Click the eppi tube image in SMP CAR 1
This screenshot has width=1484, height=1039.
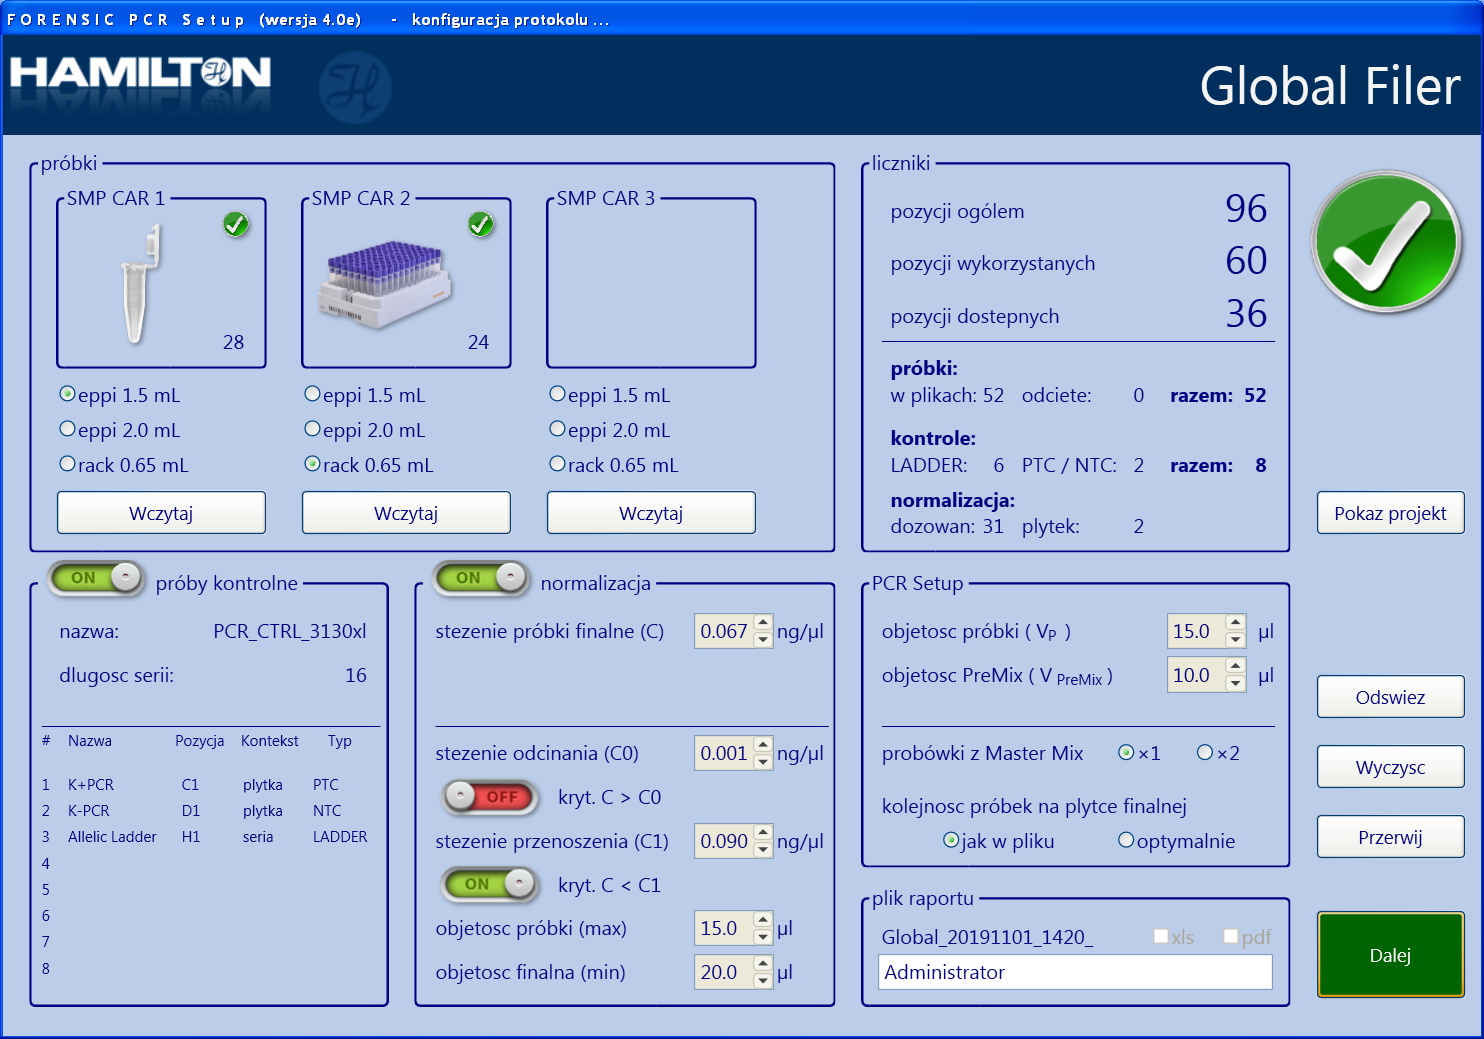(x=140, y=283)
